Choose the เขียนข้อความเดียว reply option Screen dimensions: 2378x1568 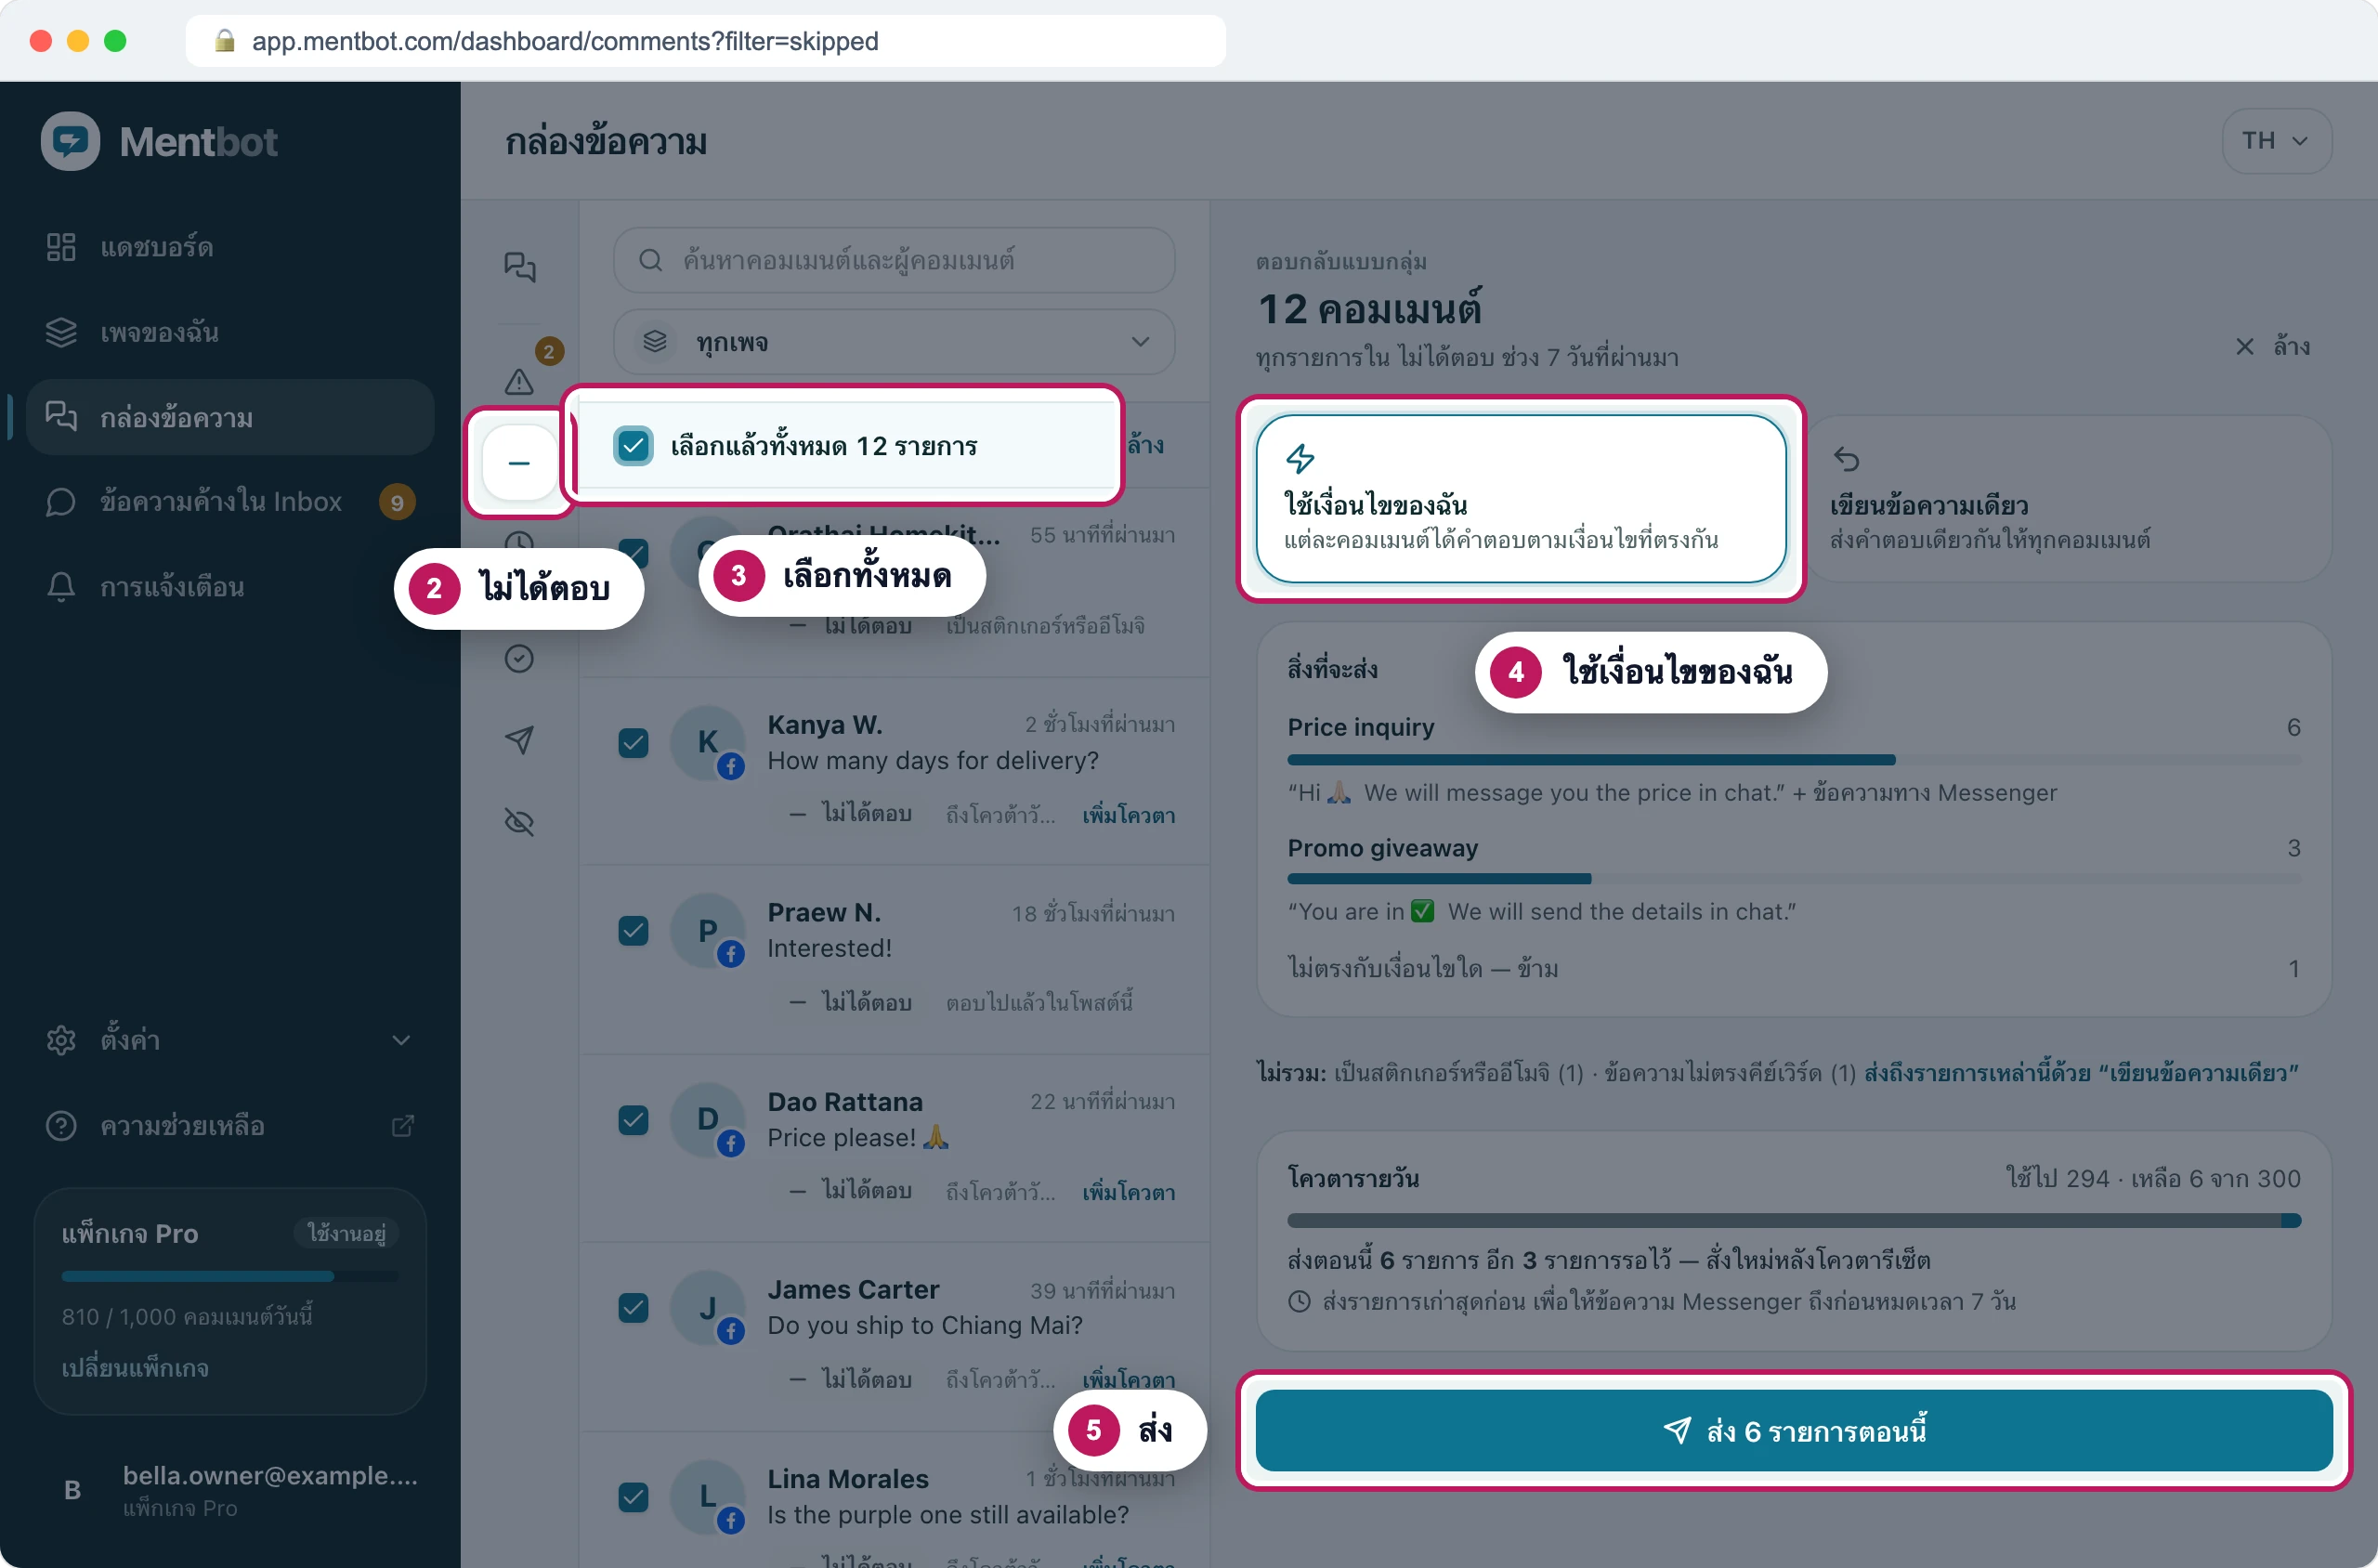[2068, 498]
